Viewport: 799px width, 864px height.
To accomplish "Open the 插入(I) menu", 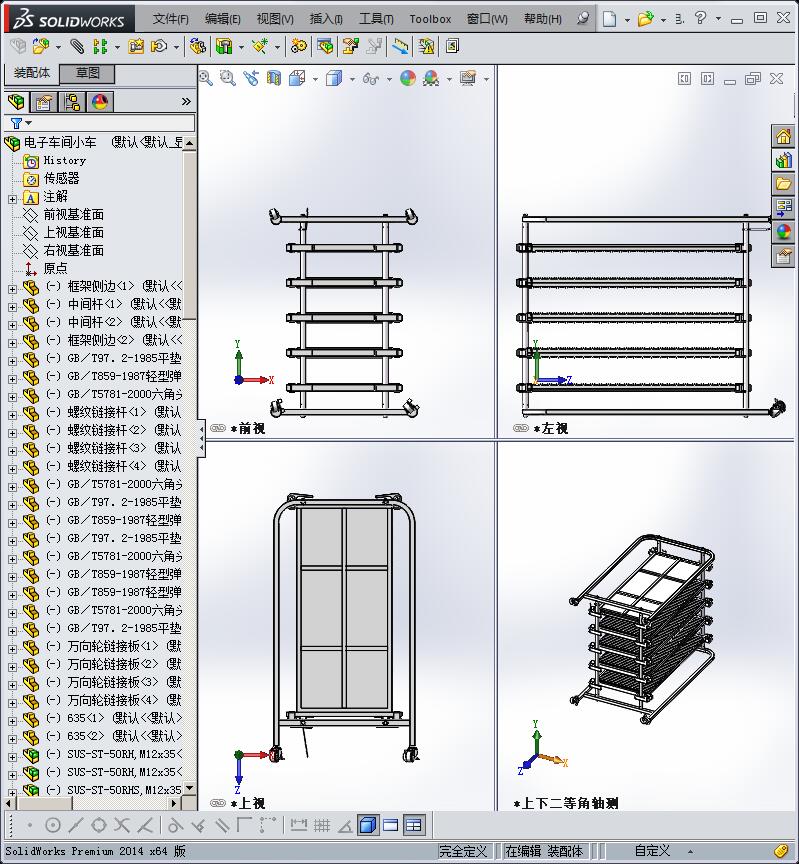I will click(326, 19).
